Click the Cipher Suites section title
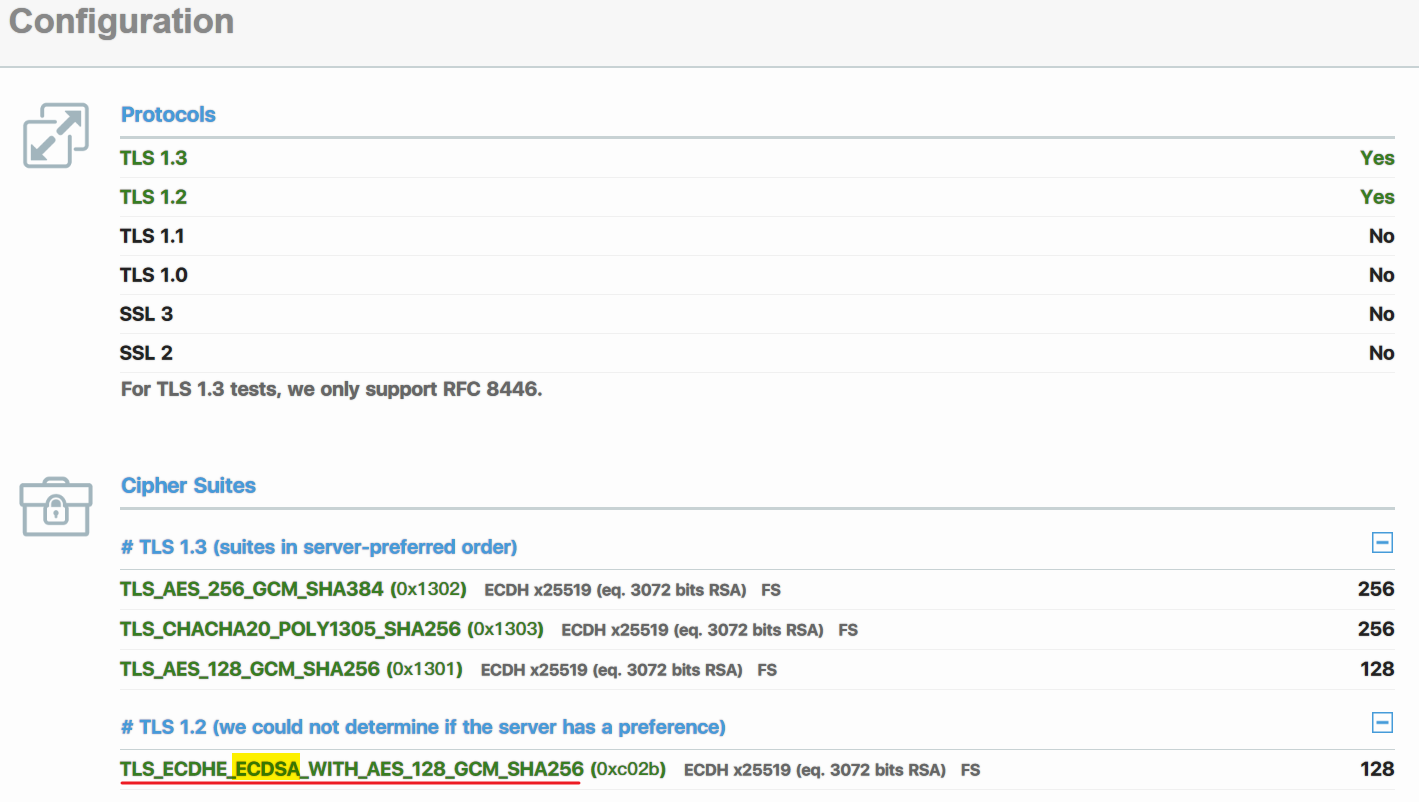Viewport: 1419px width, 802px height. pyautogui.click(x=188, y=486)
